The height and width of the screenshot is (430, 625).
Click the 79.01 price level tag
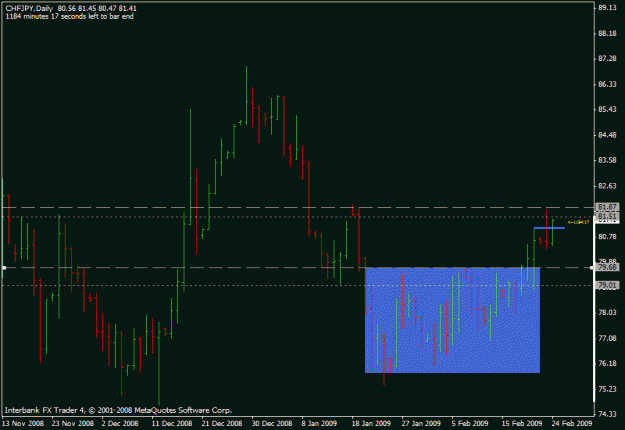point(607,285)
